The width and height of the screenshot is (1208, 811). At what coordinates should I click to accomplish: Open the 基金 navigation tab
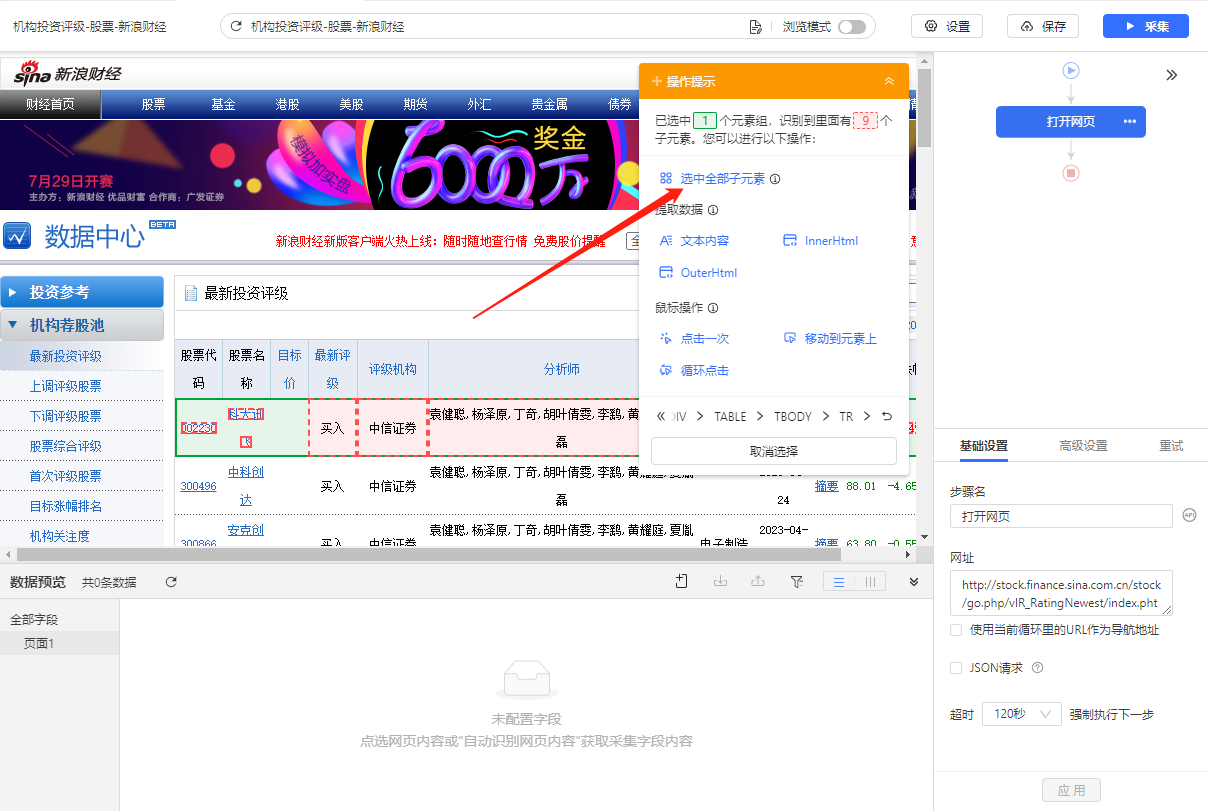click(223, 104)
